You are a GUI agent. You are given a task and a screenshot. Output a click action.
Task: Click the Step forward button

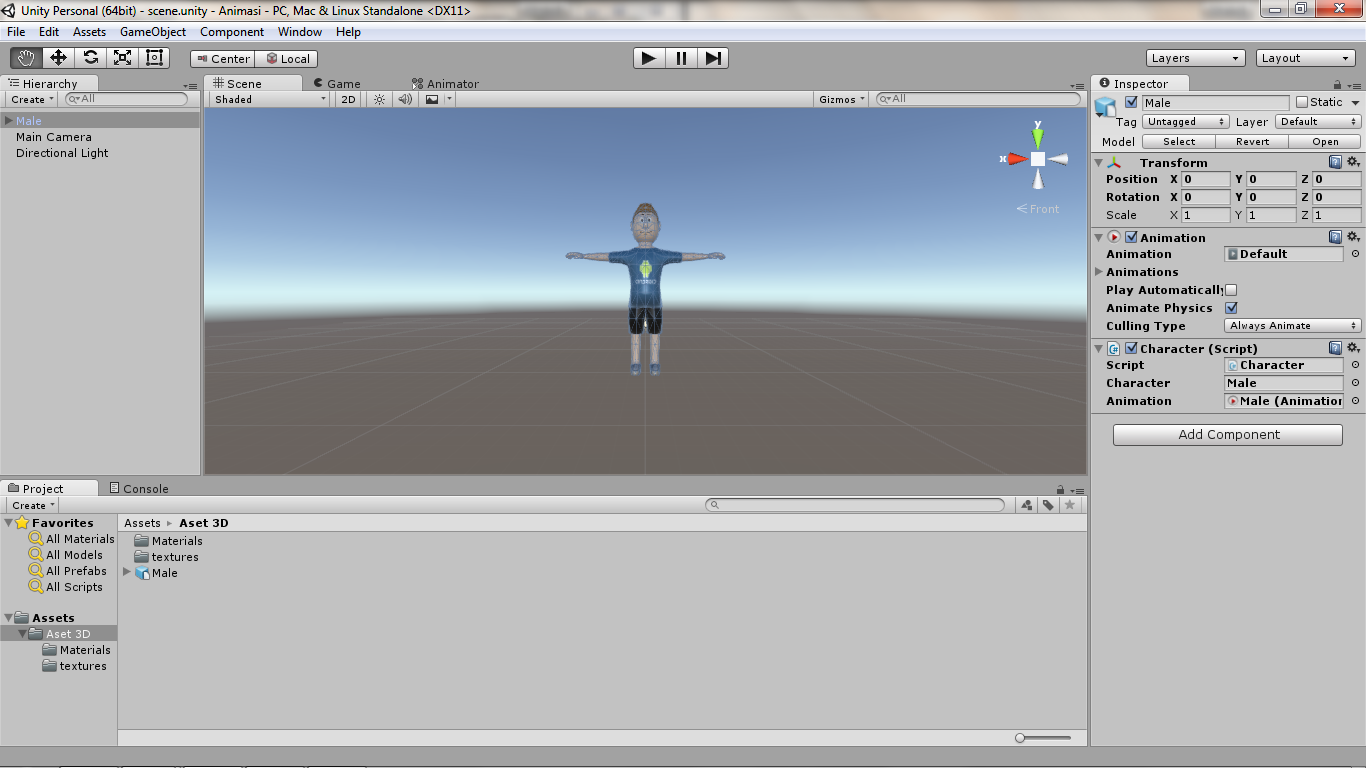712,58
